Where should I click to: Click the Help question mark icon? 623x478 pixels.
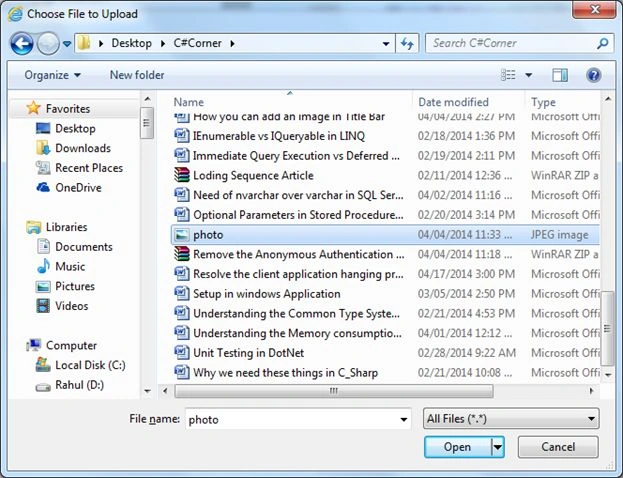(x=594, y=75)
